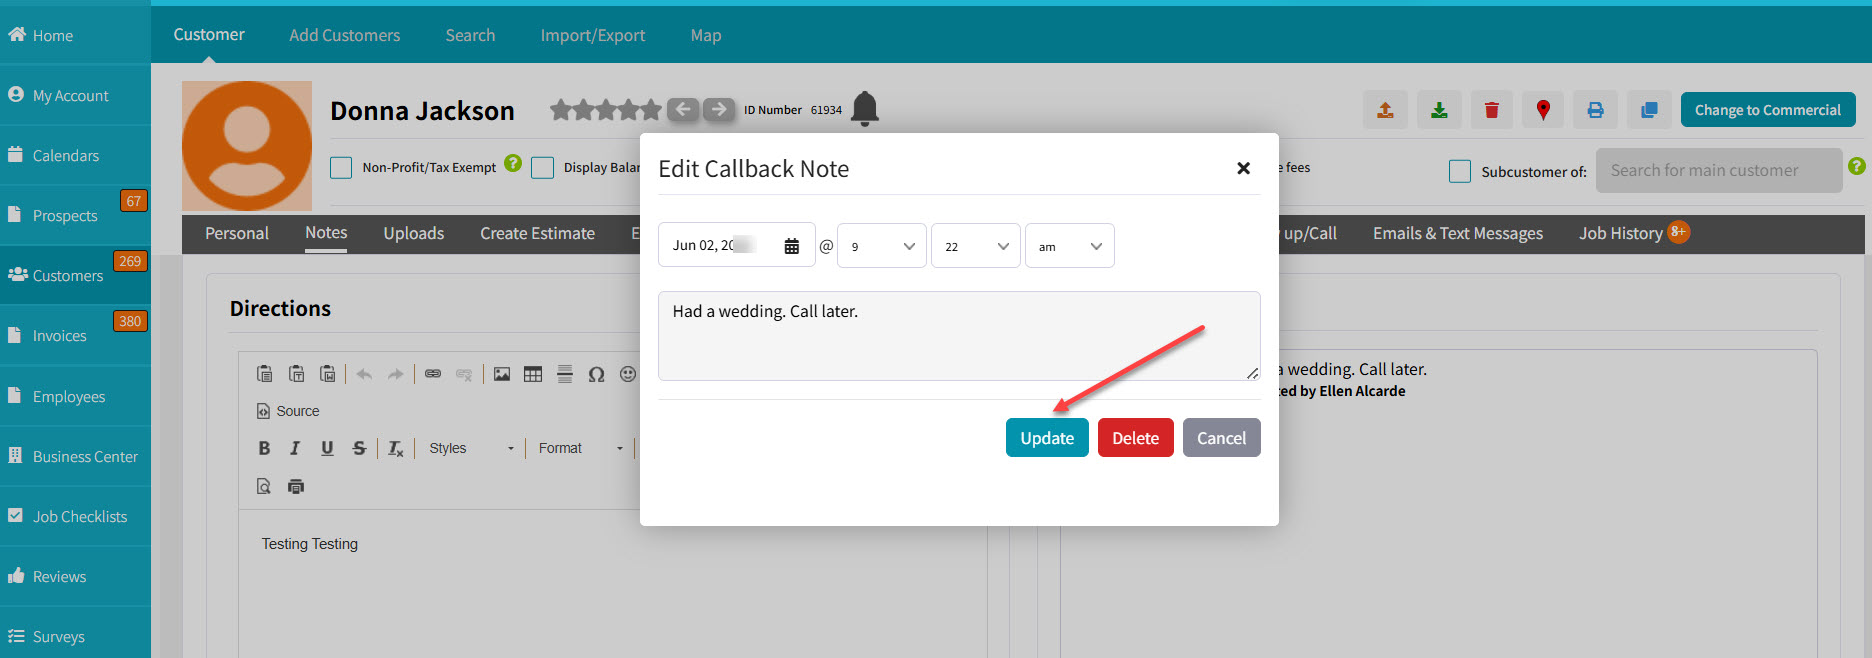
Task: Open the Styles dropdown in editor
Action: (471, 448)
